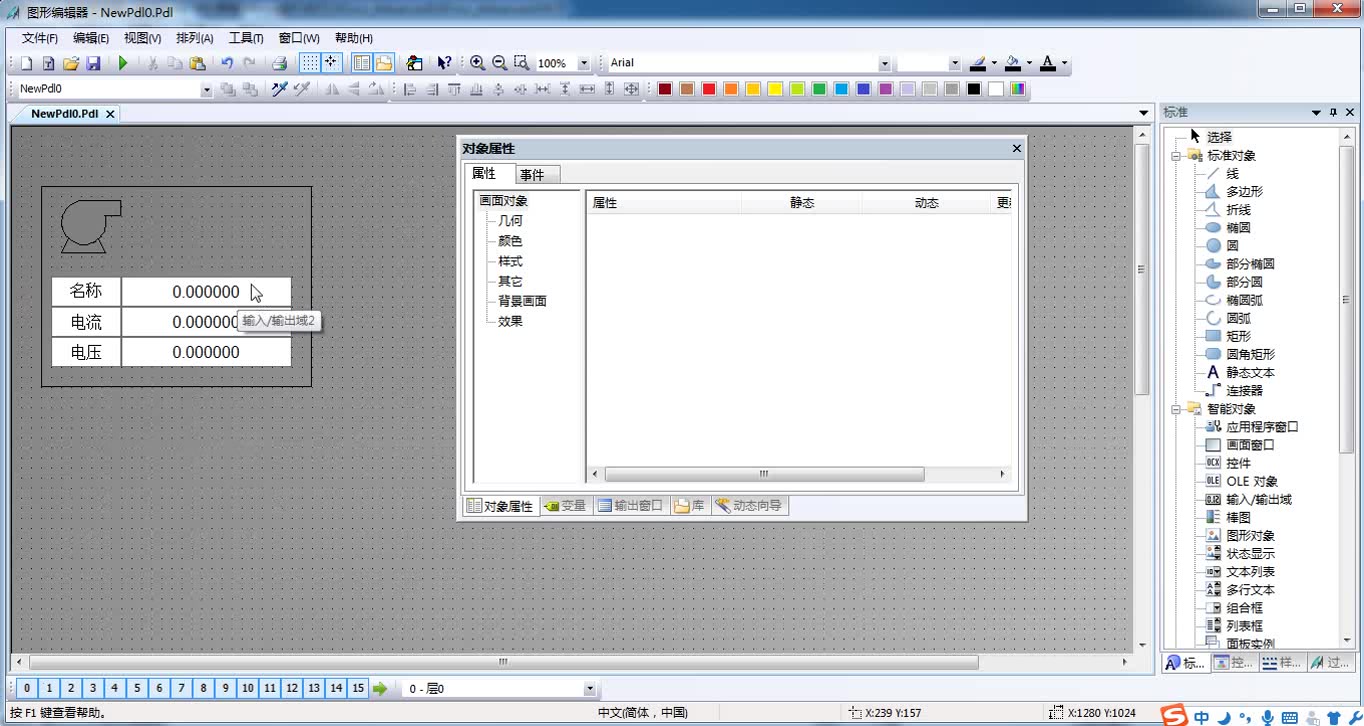Viewport: 1364px width, 726px height.
Task: Zoom out with the magnifier minus icon
Action: [x=499, y=63]
